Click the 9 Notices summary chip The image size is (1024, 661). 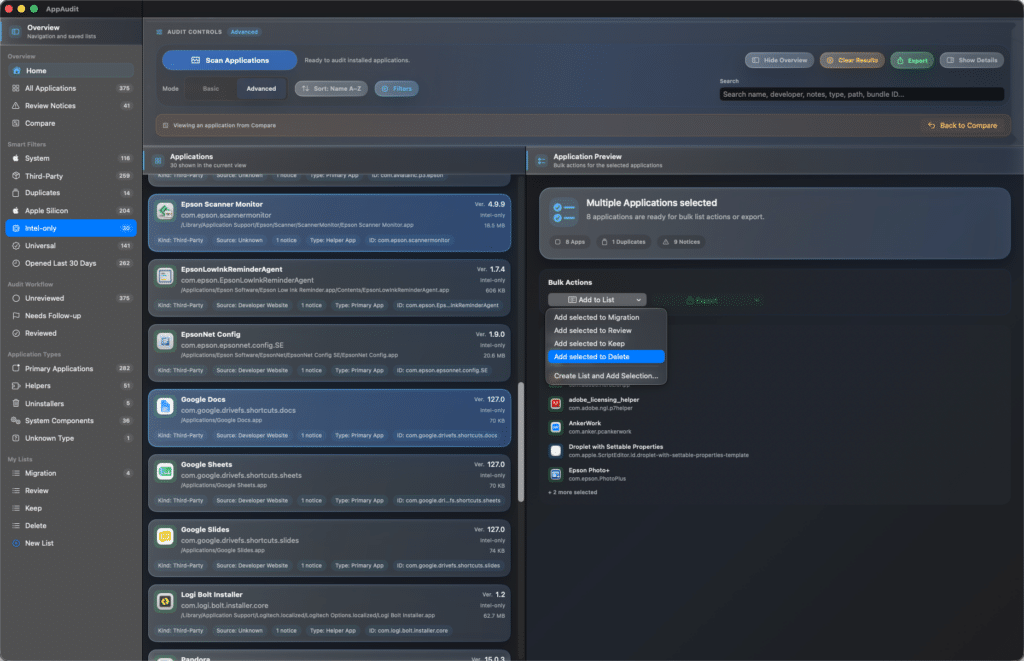[x=681, y=242]
